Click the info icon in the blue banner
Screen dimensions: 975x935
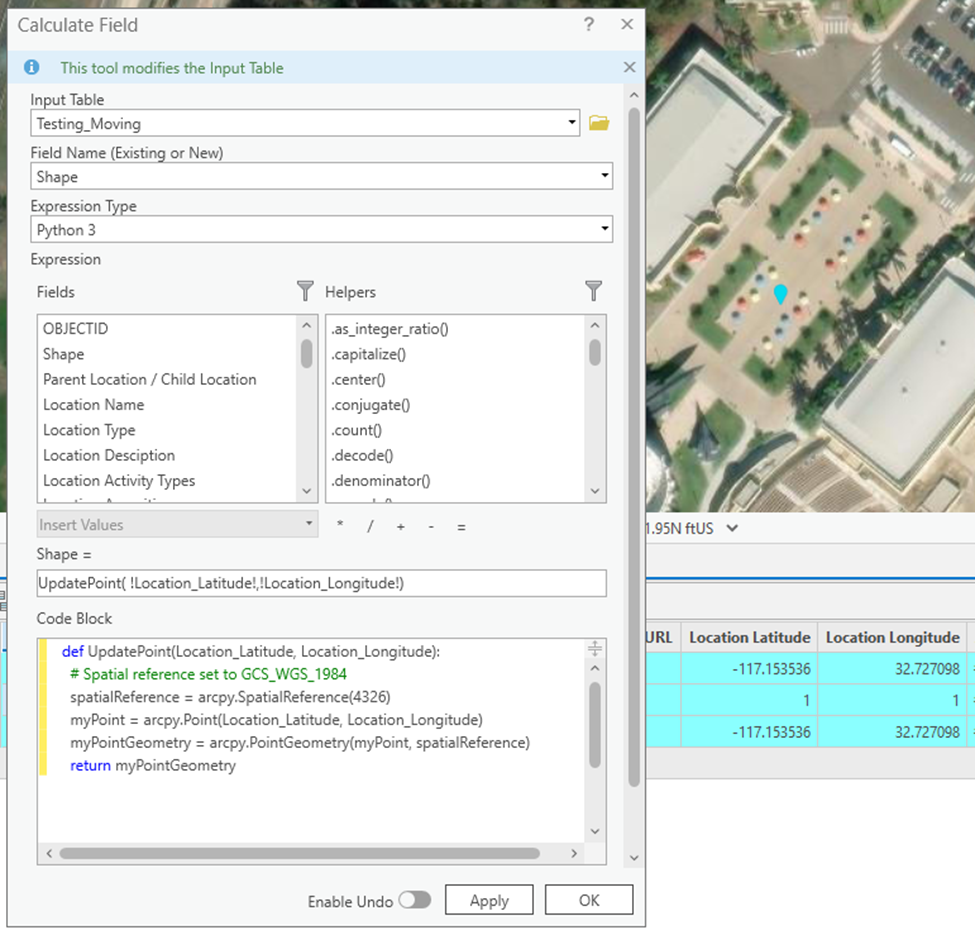click(32, 68)
